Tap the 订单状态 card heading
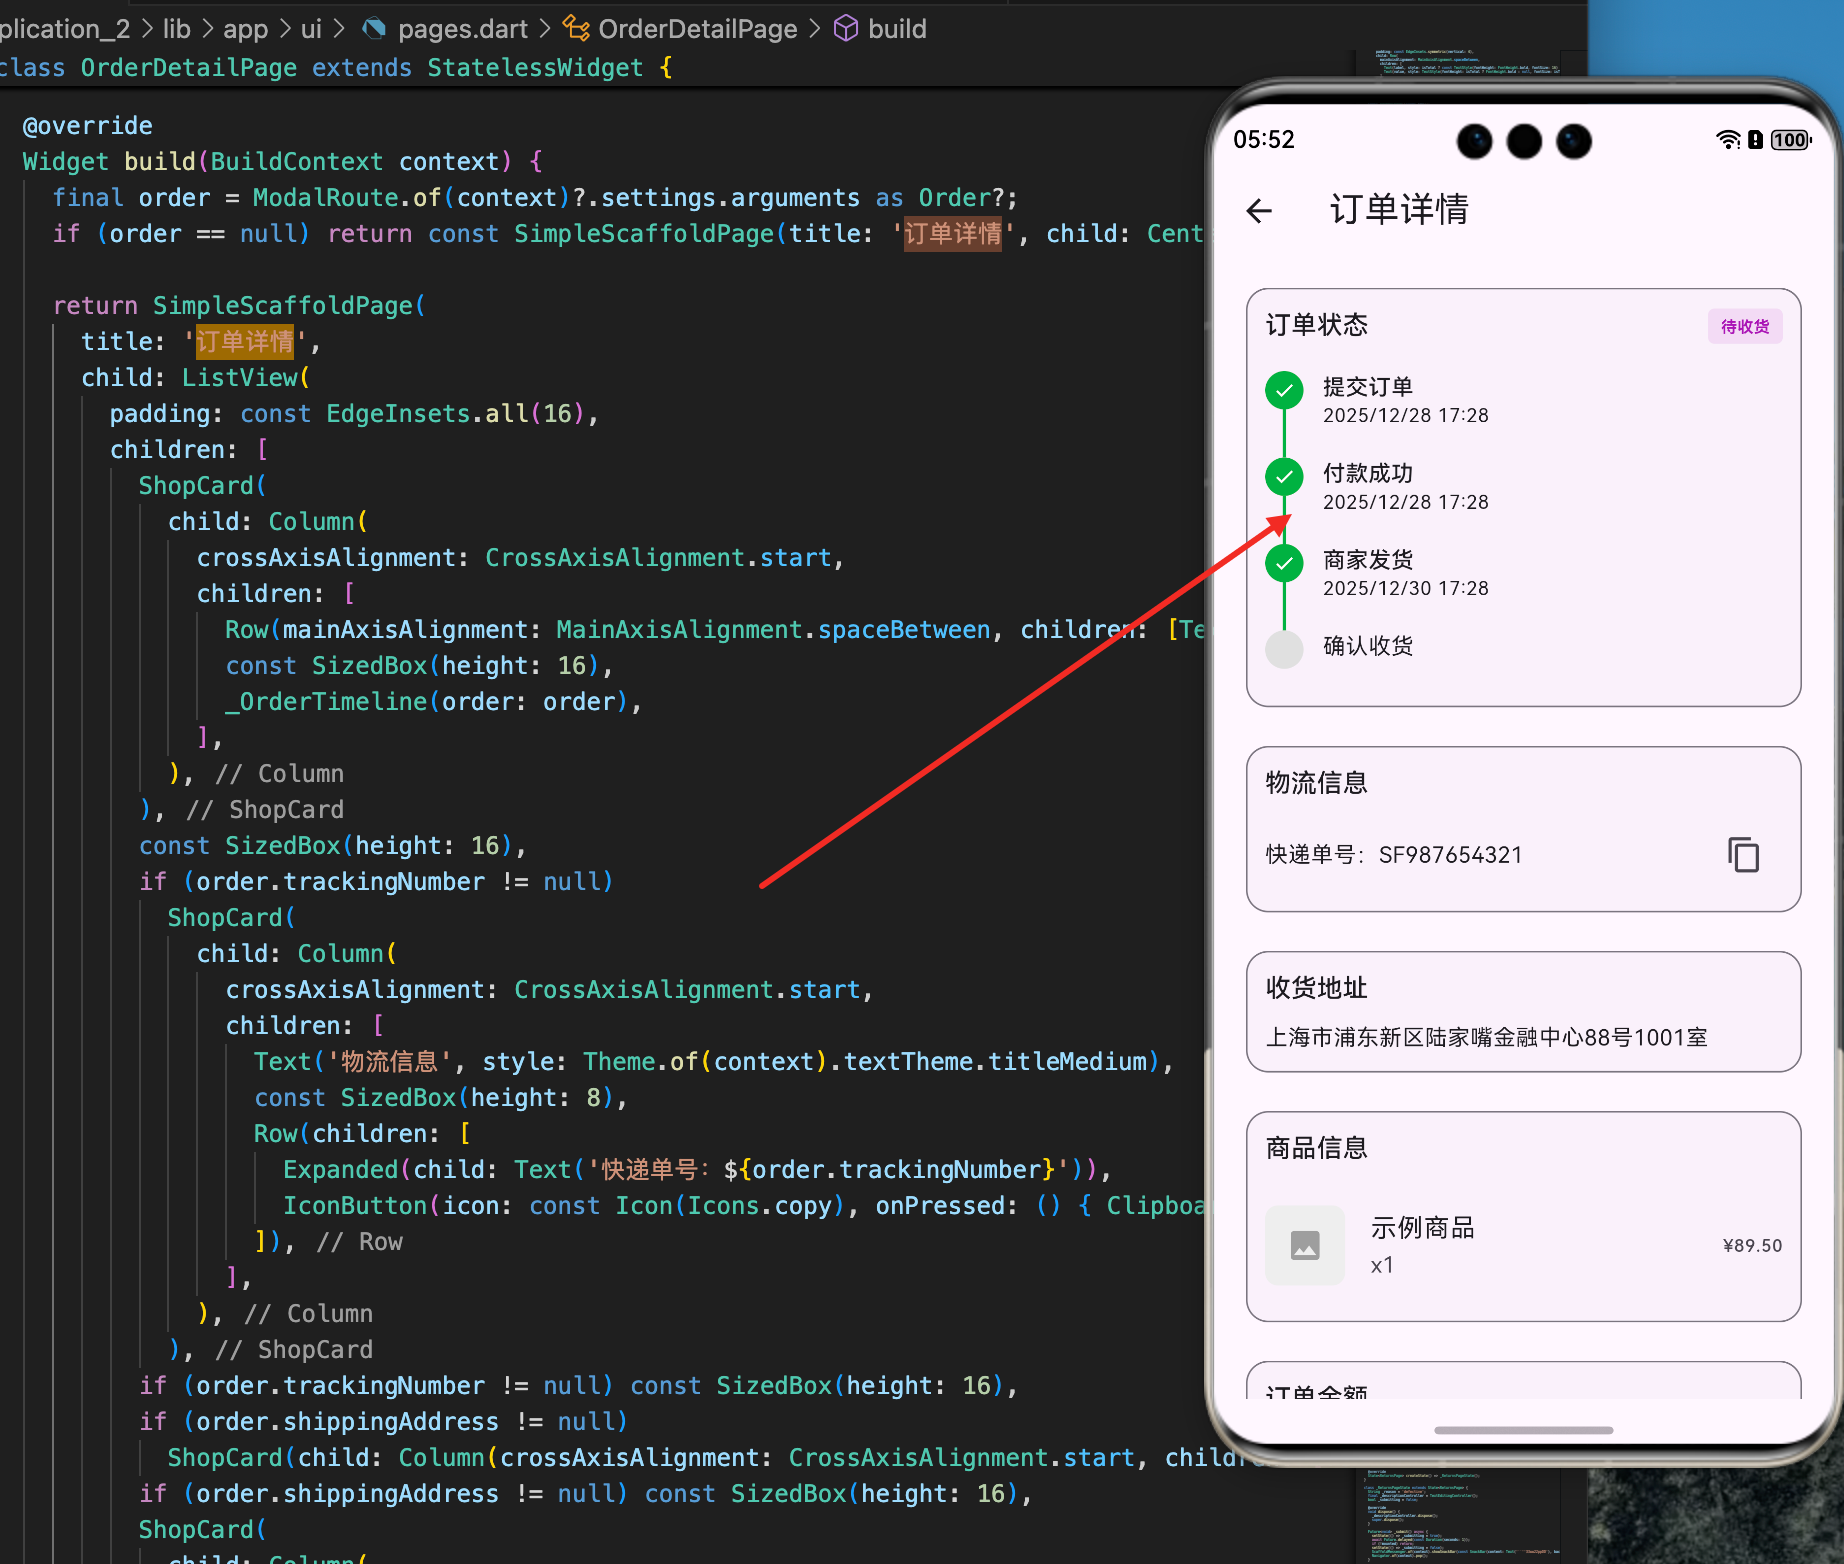 click(x=1317, y=325)
